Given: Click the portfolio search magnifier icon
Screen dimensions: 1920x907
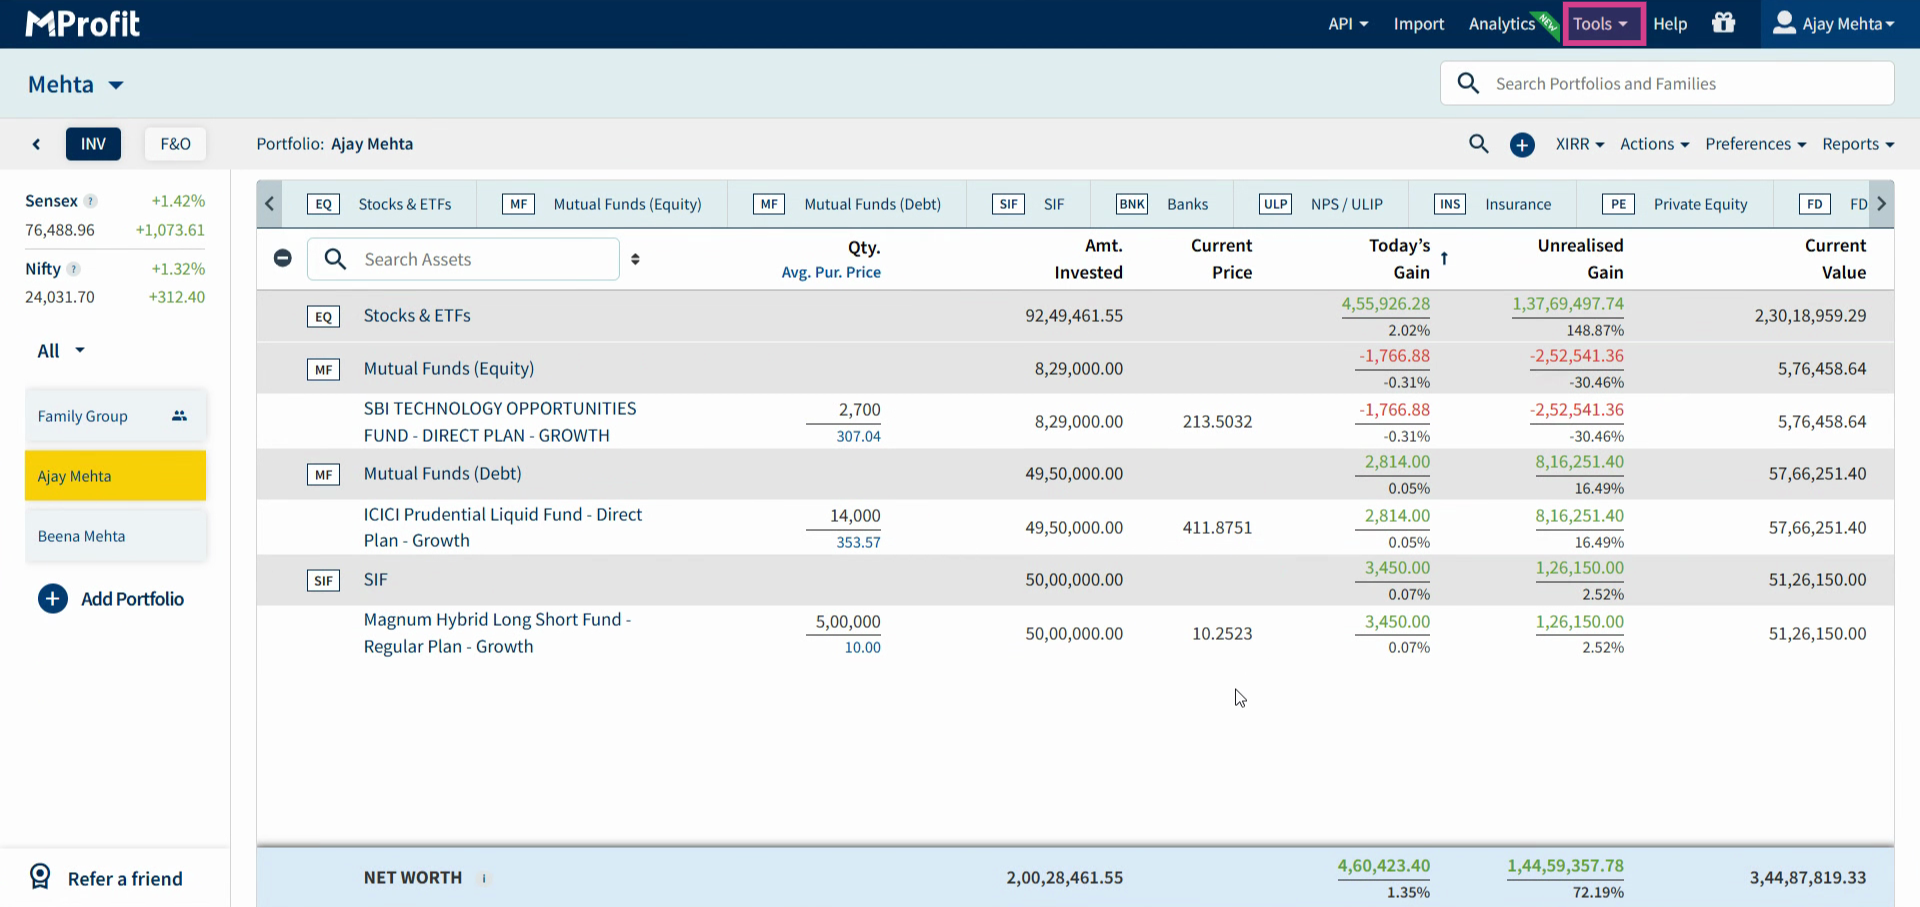Looking at the screenshot, I should (x=1478, y=144).
